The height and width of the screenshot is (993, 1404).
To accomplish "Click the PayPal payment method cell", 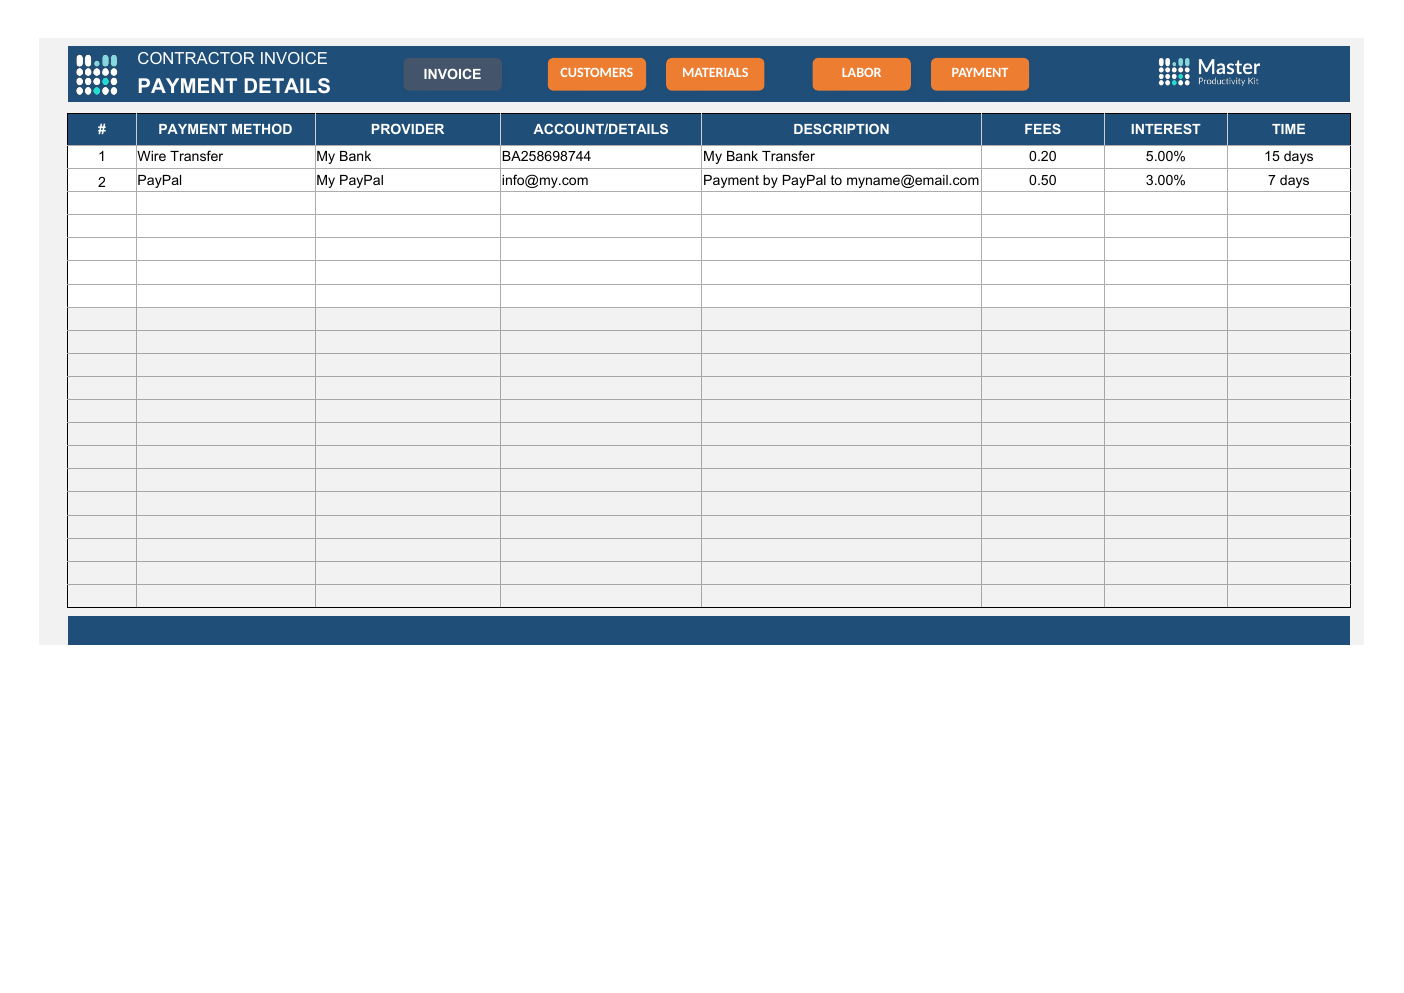I will [225, 180].
